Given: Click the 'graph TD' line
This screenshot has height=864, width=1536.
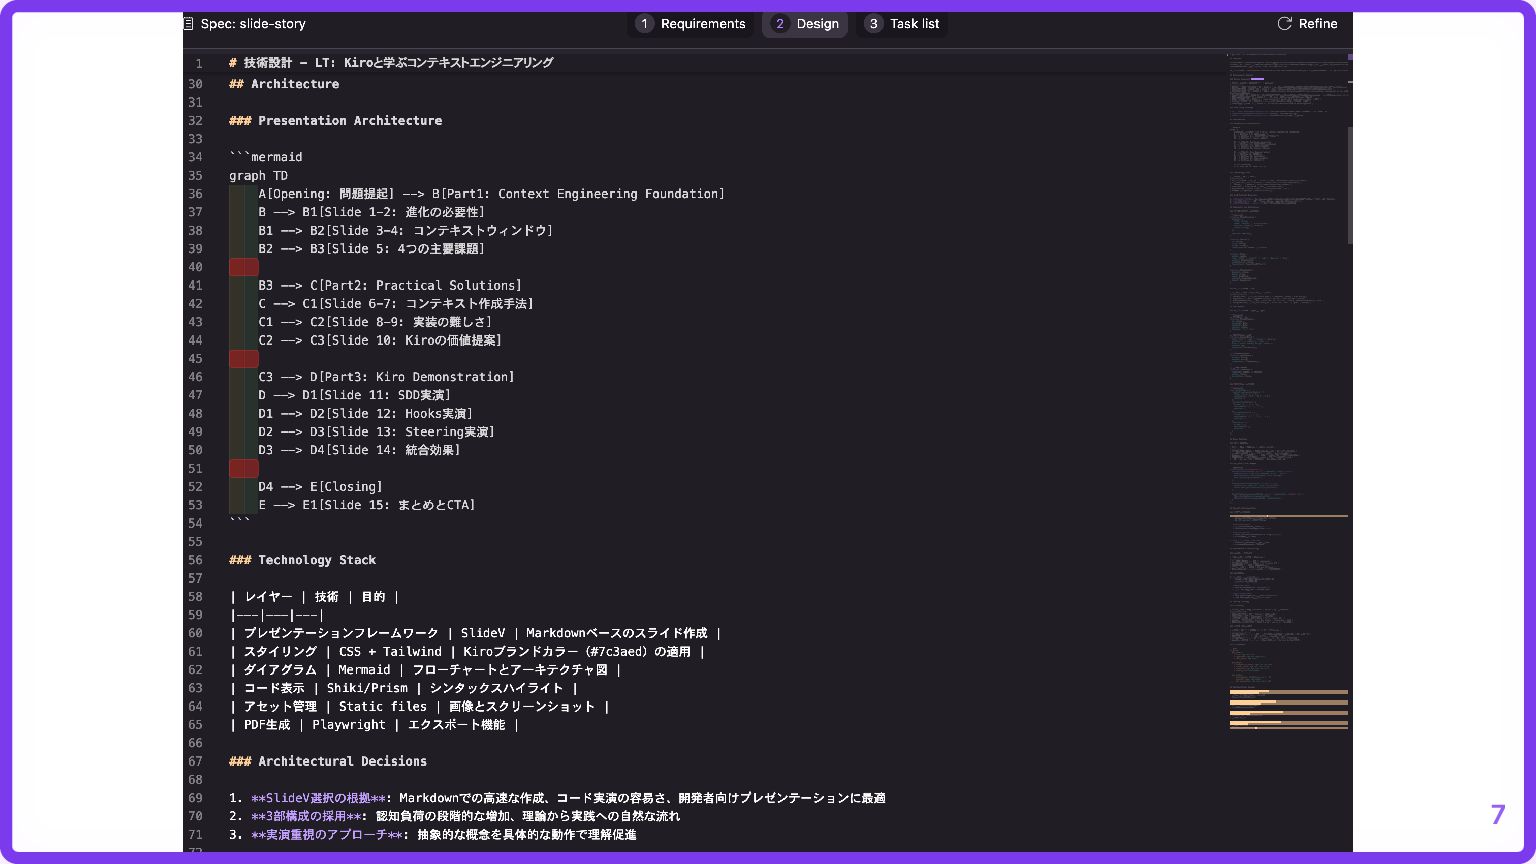Looking at the screenshot, I should point(258,176).
